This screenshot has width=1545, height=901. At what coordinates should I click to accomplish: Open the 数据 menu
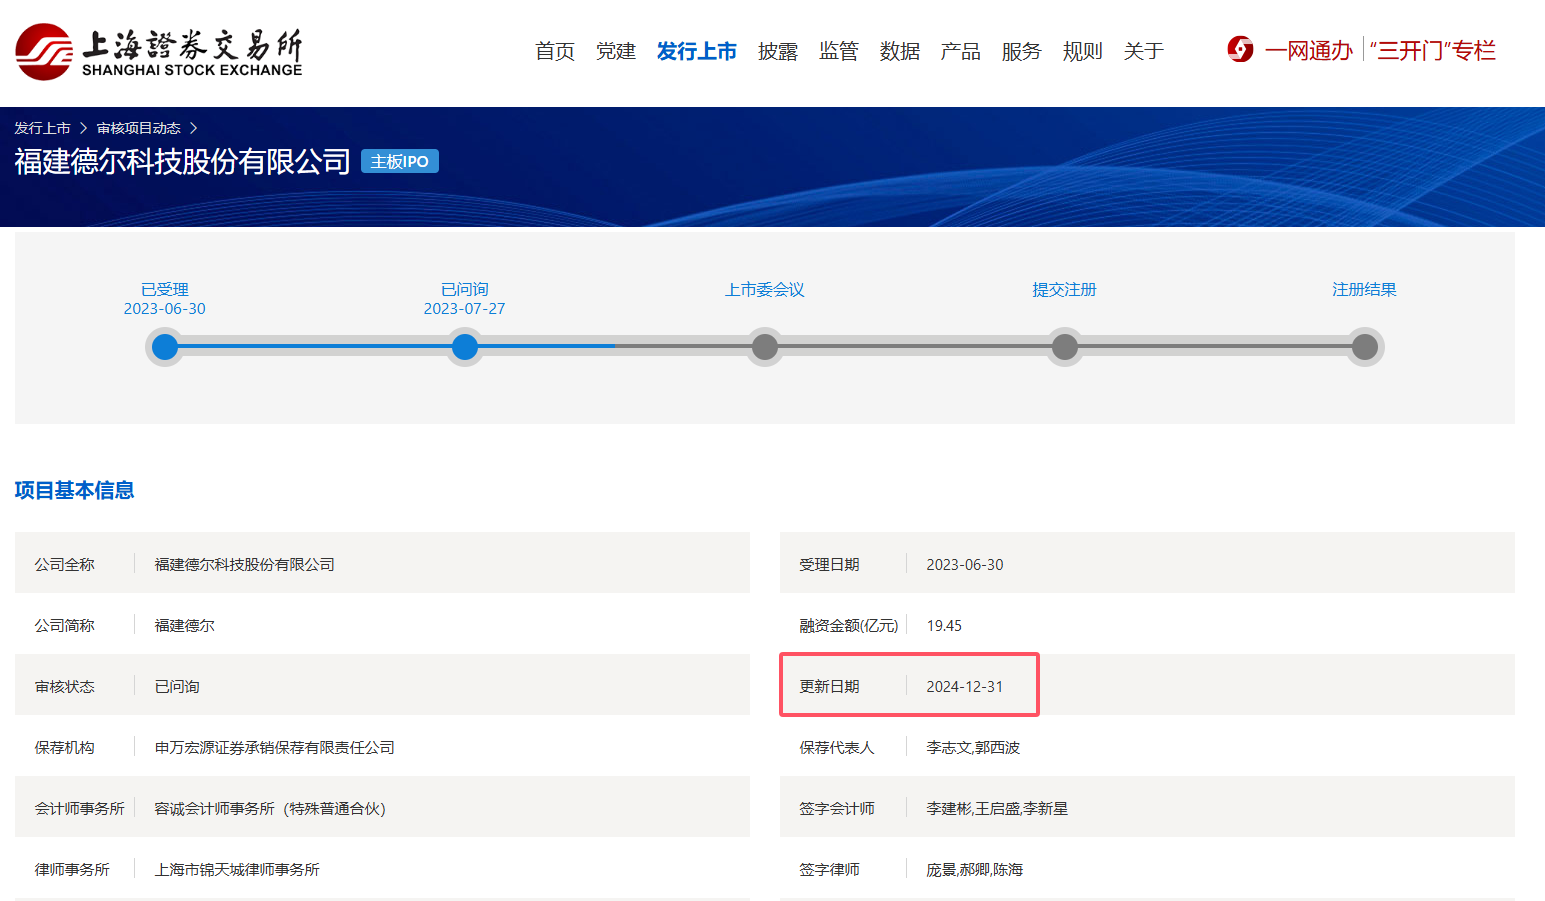click(900, 51)
